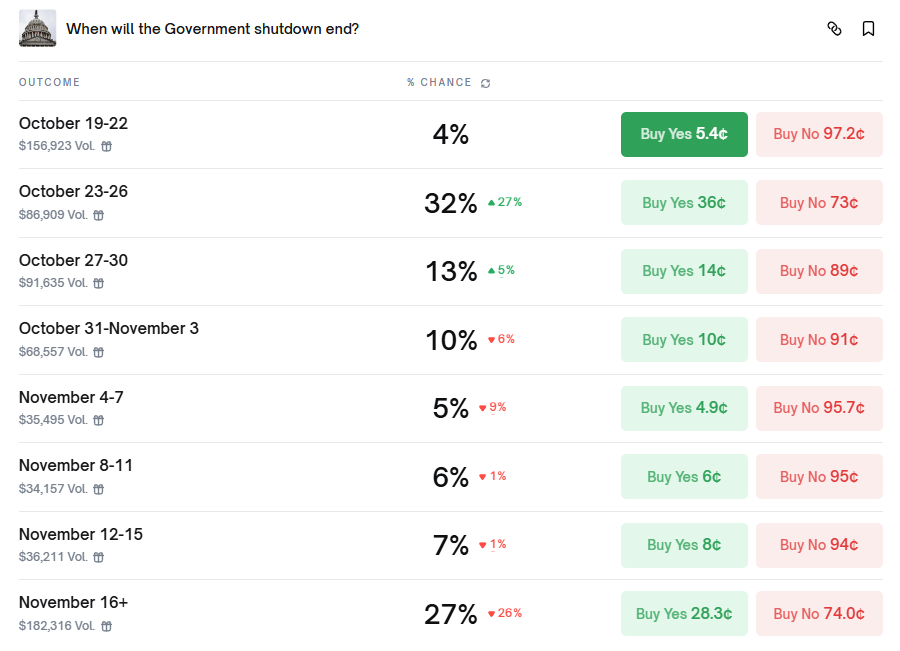Click gift icon under October 23-26
The height and width of the screenshot is (651, 900).
pos(99,215)
